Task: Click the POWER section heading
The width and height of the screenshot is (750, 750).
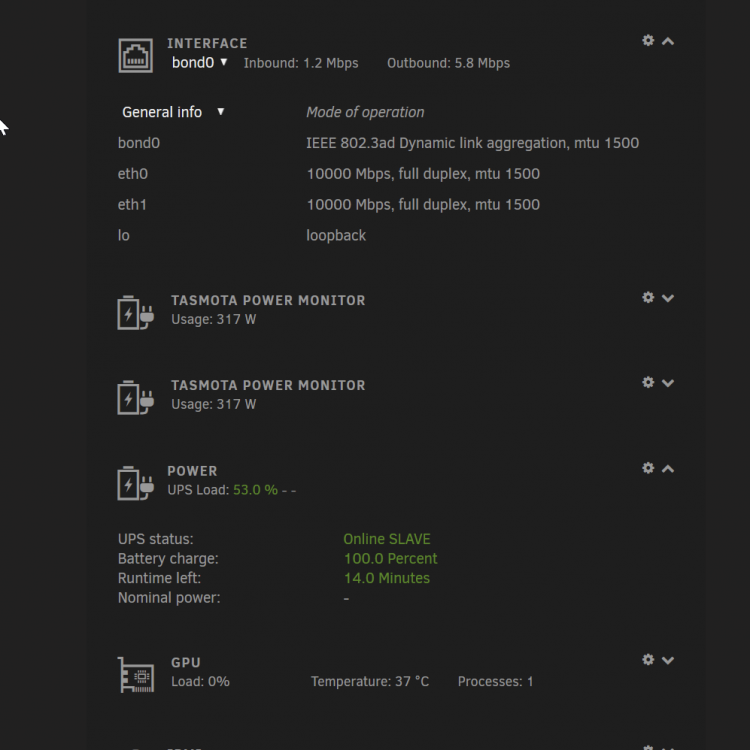Action: pyautogui.click(x=192, y=471)
